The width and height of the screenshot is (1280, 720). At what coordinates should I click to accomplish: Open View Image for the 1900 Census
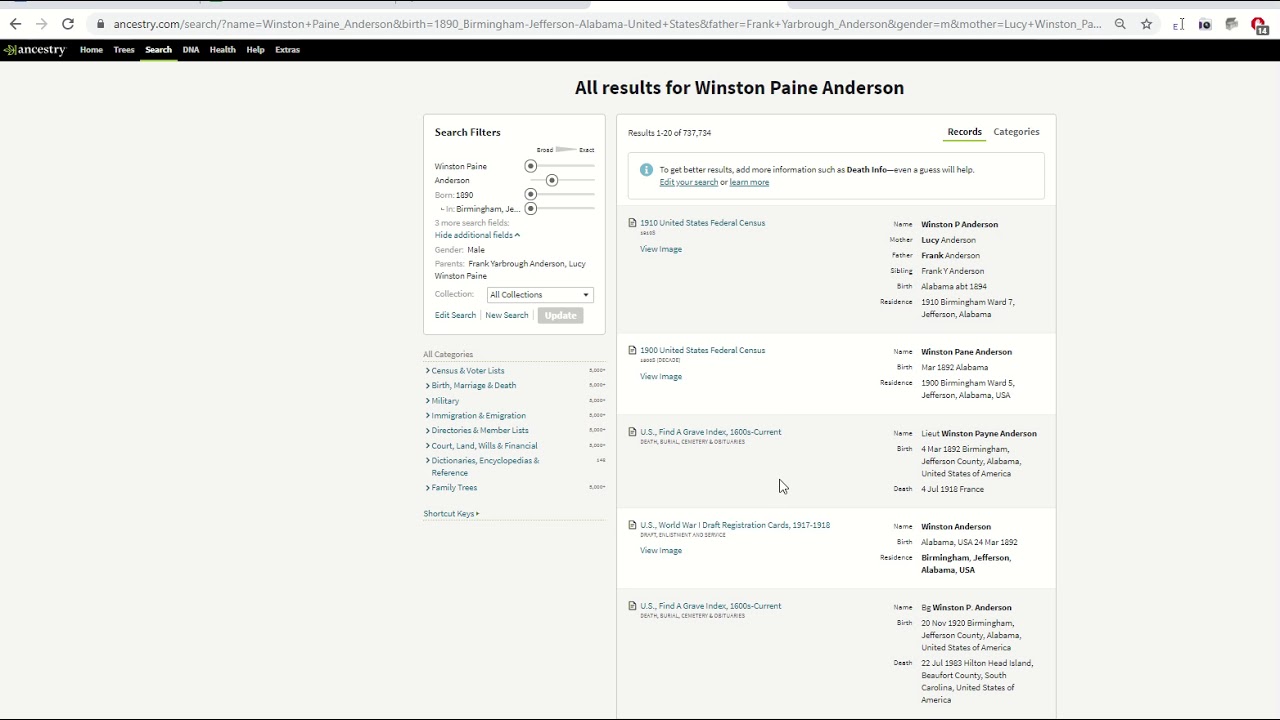[661, 377]
